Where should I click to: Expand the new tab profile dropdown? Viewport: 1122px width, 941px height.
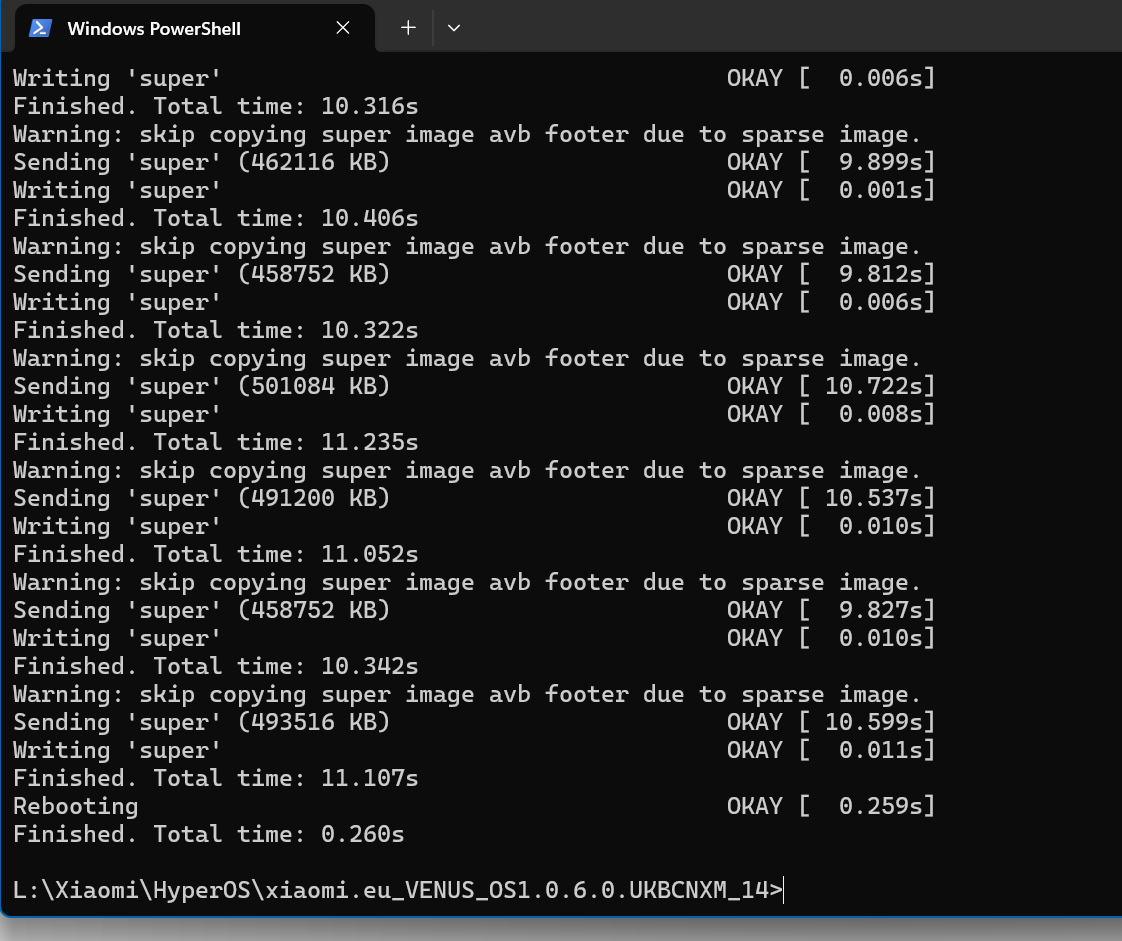point(454,28)
